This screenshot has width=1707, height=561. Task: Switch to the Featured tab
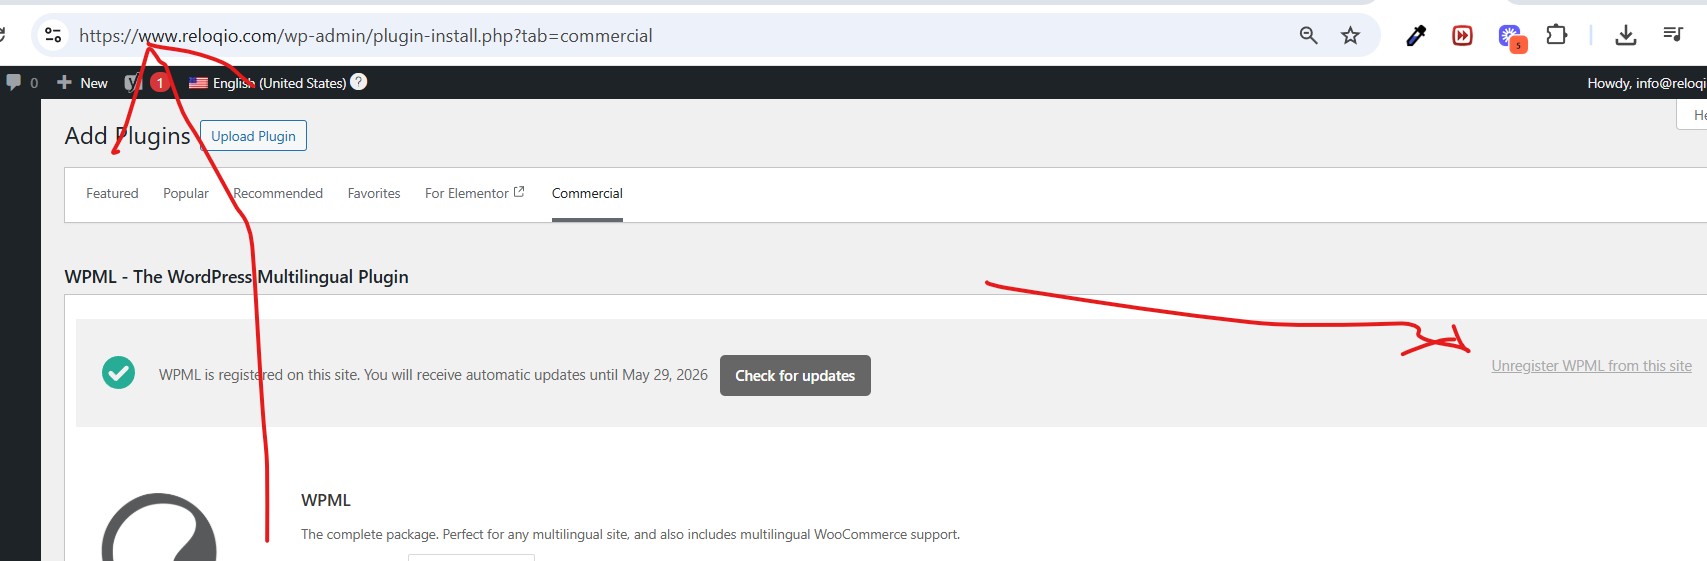pos(112,193)
